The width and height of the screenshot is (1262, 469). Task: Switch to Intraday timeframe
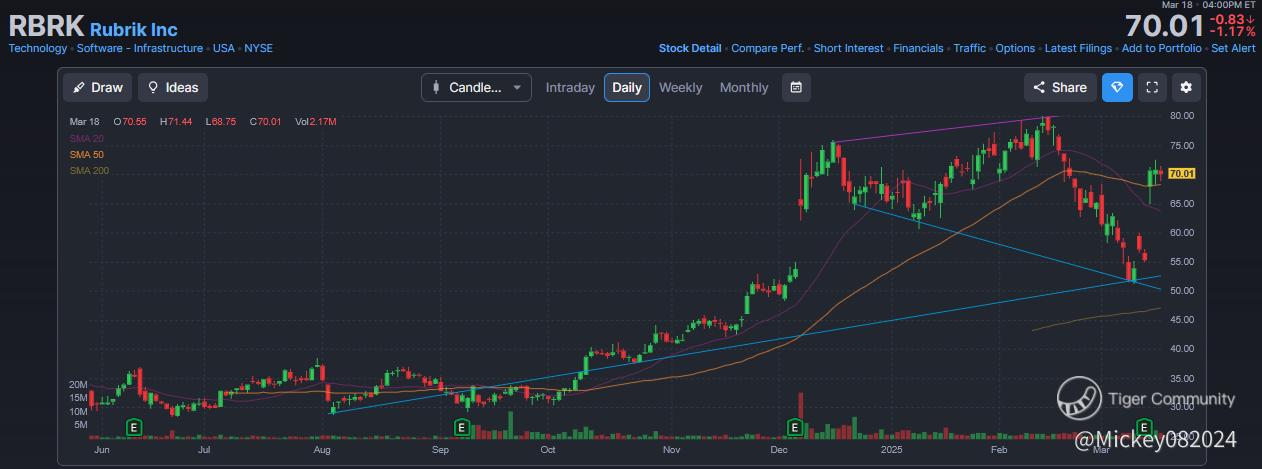[570, 87]
